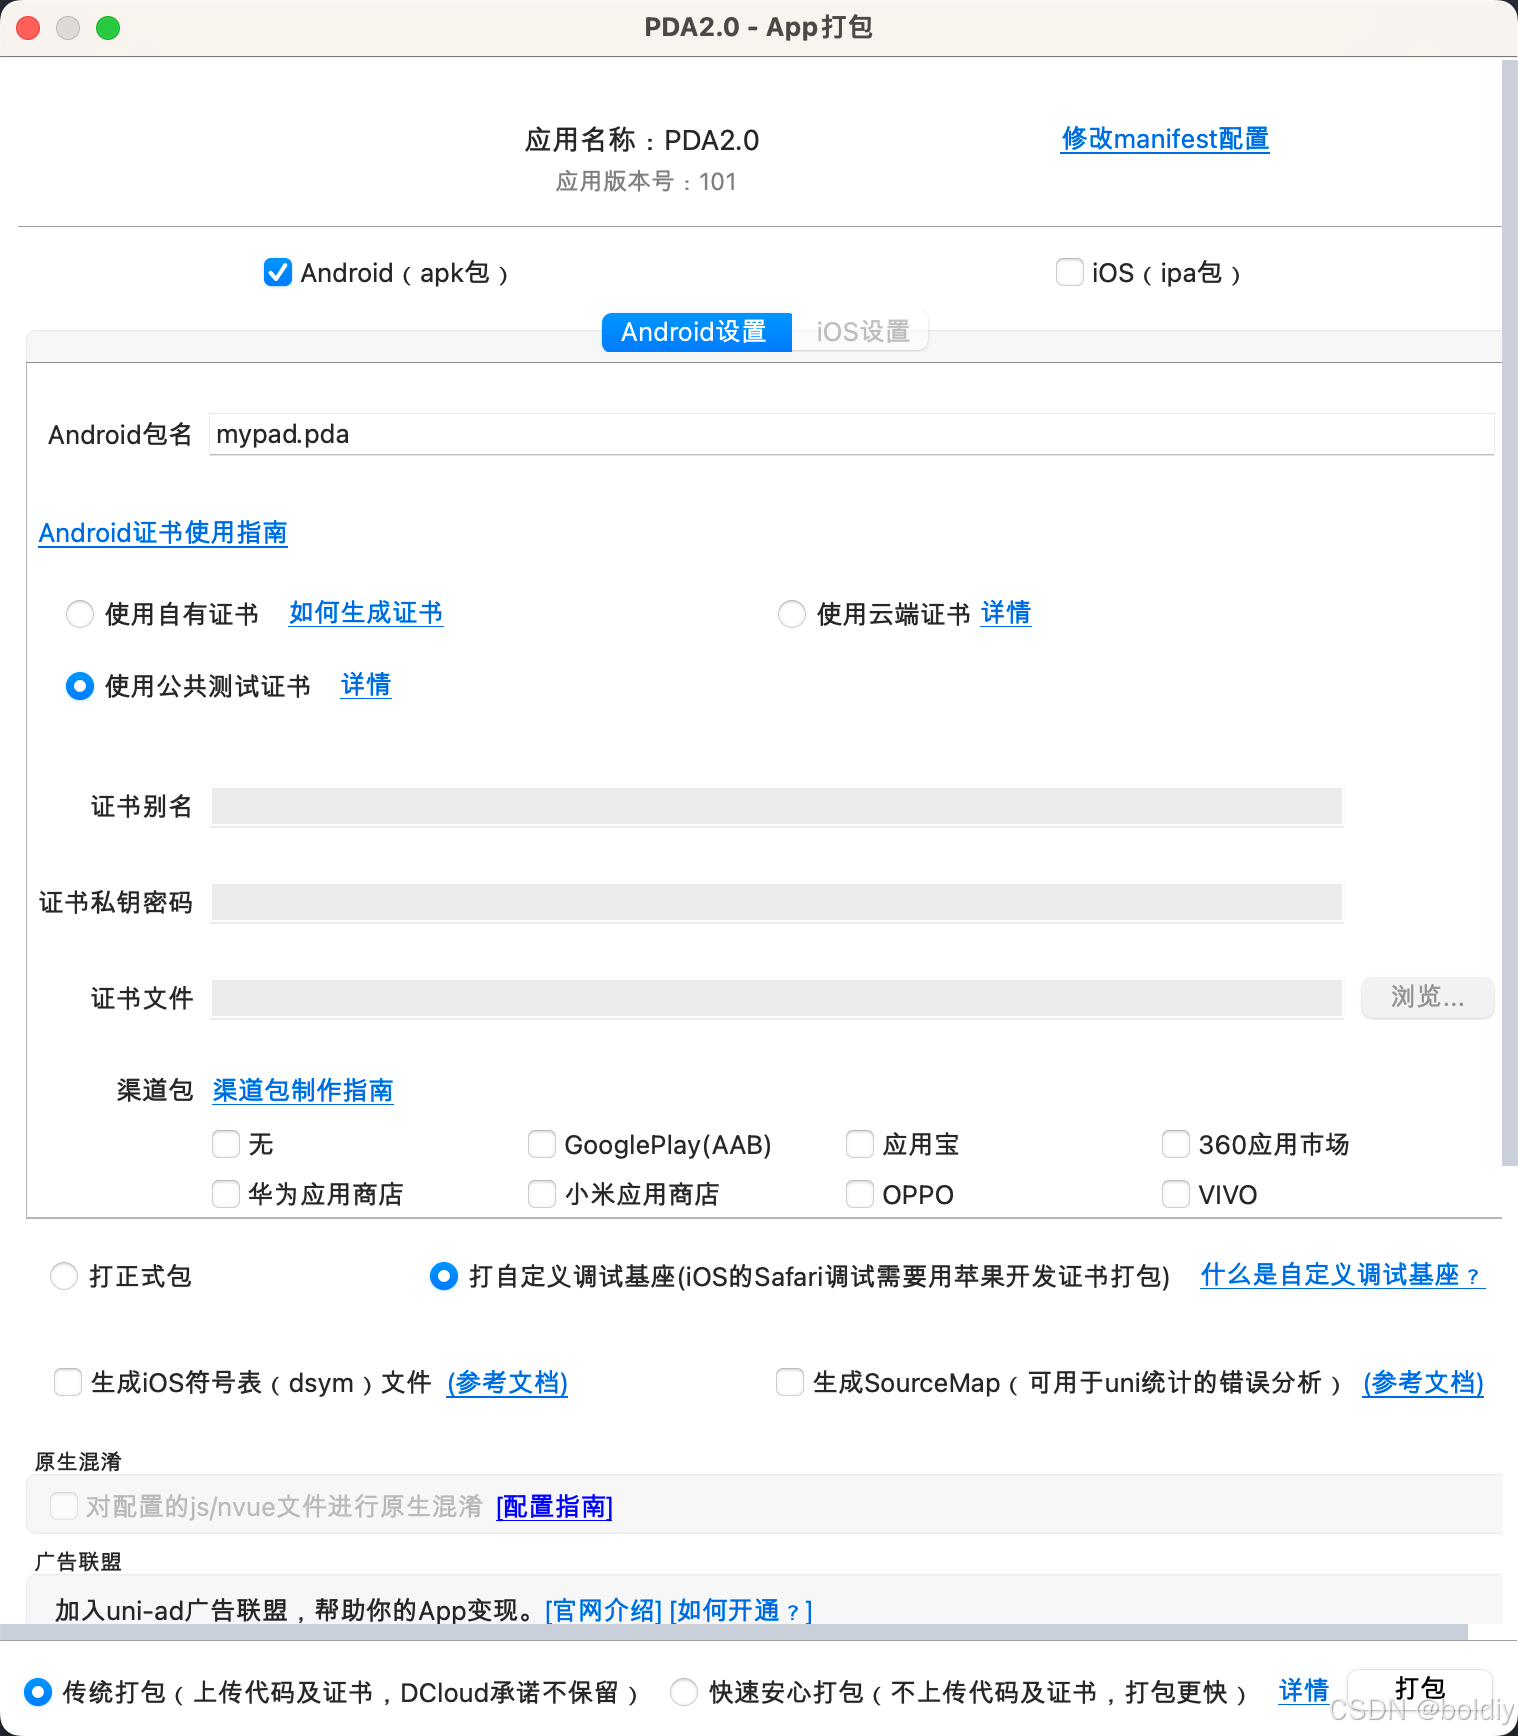
Task: Click the 应用版本号：101 text
Action: click(x=646, y=181)
